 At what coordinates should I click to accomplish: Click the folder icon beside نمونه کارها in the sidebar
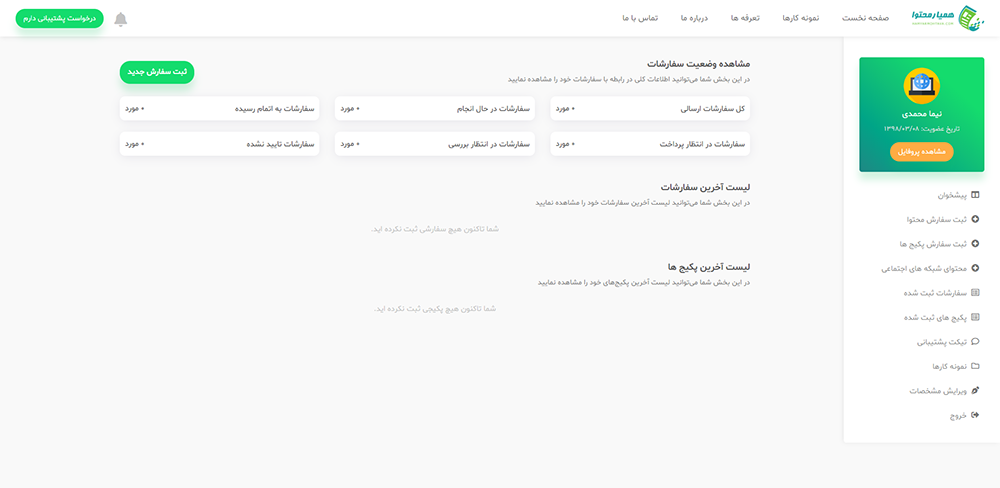974,366
